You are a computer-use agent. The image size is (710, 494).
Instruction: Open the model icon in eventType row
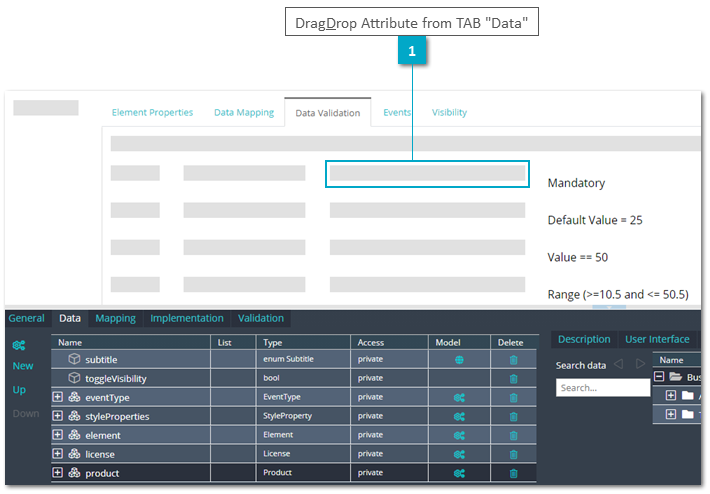click(459, 398)
